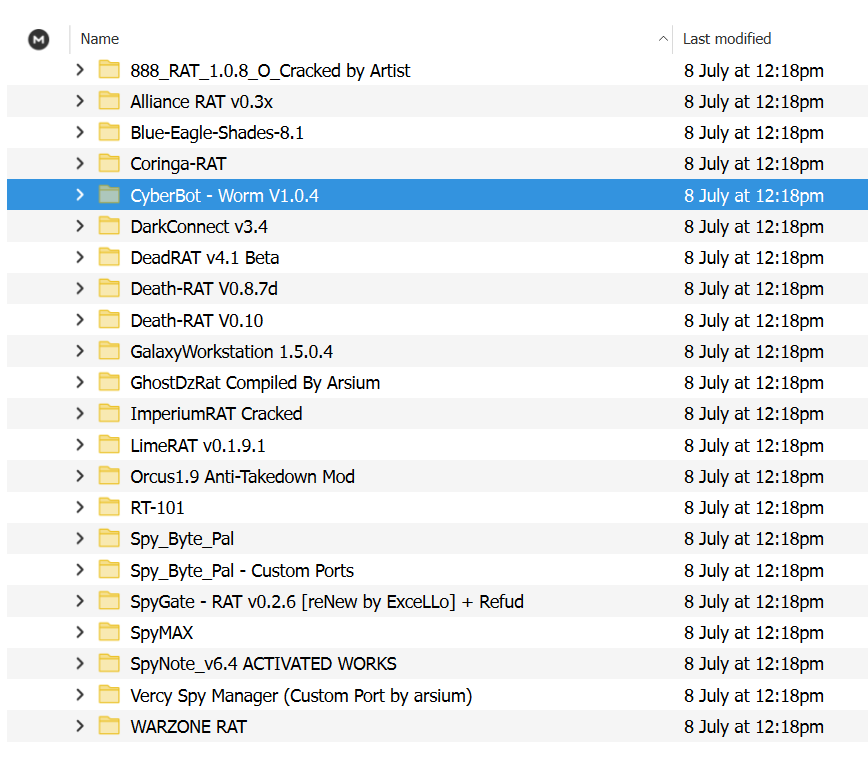Screen dimensions: 868x765
Task: Sort by the Last modified column header
Action: 727,39
